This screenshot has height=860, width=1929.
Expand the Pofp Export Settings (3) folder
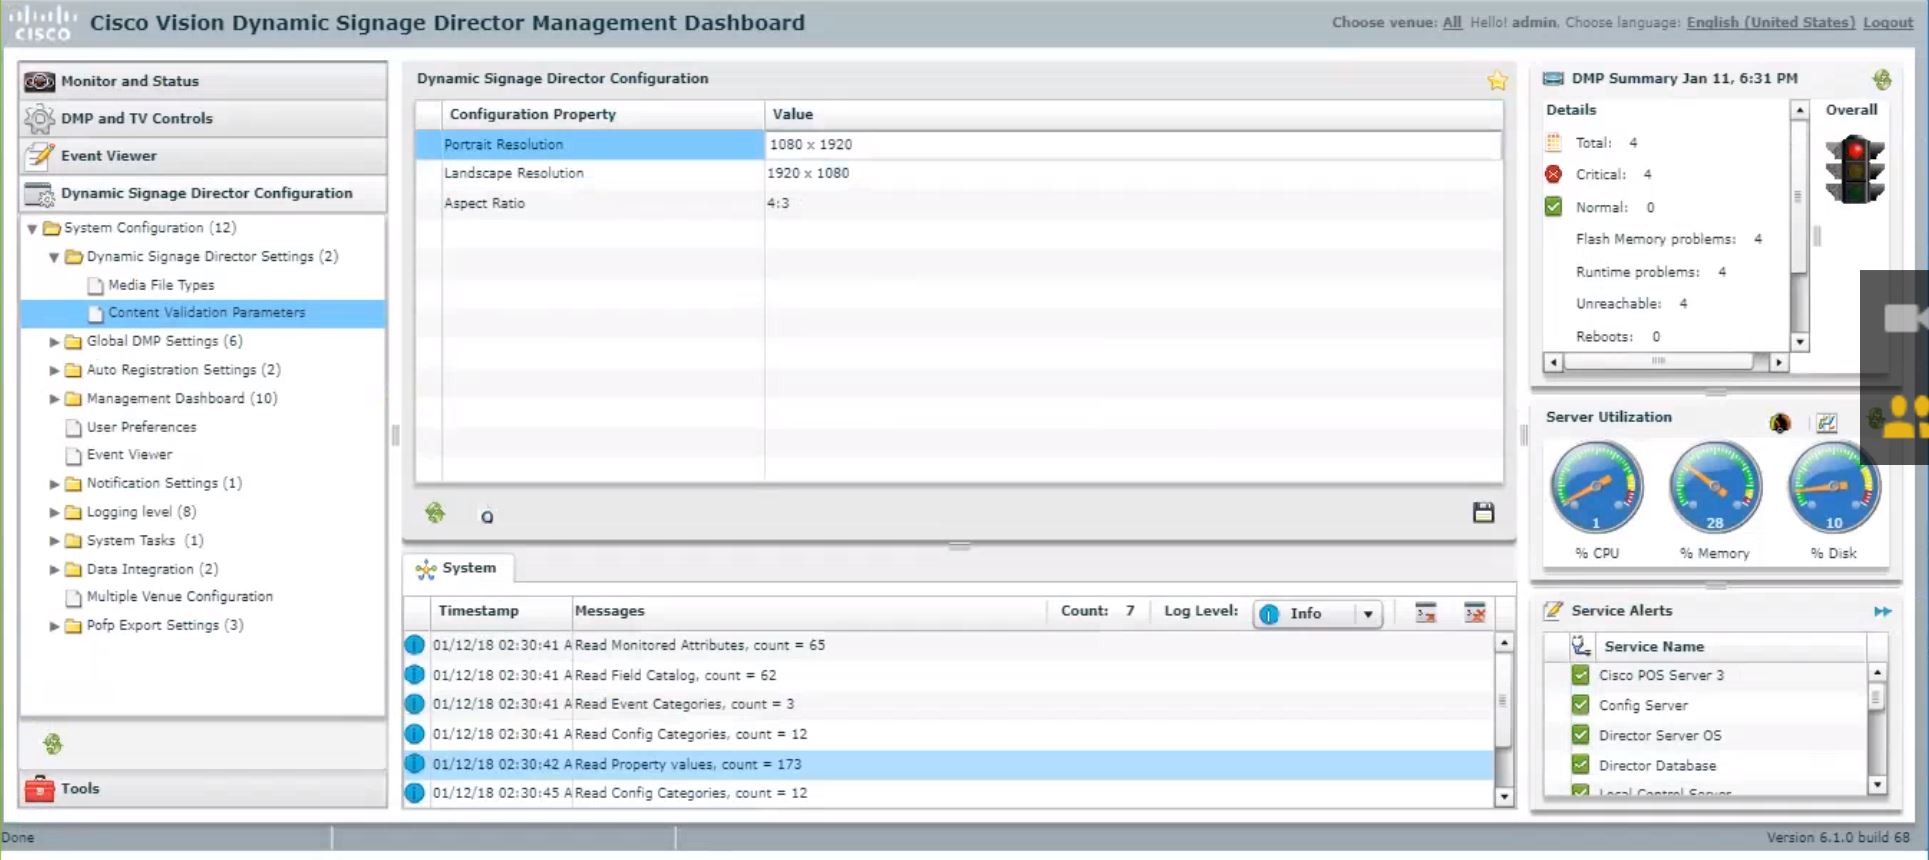pos(54,626)
